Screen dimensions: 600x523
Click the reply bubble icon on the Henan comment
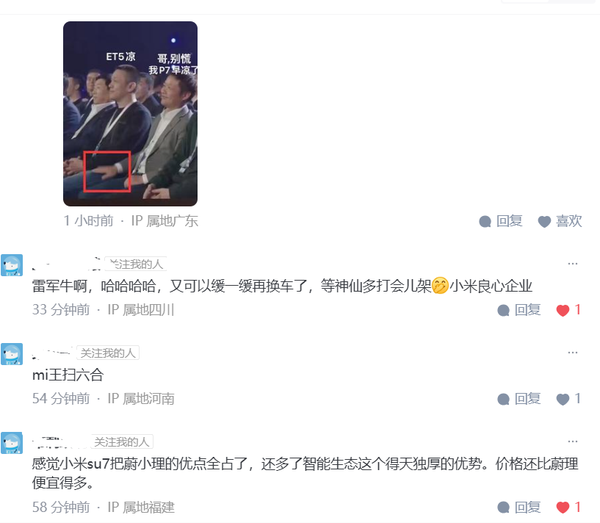[503, 399]
